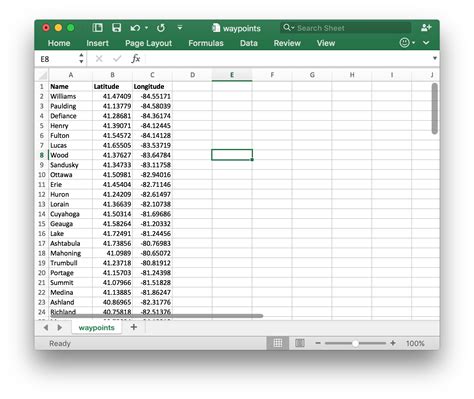Click the waypoints document icon in the title
The height and width of the screenshot is (399, 474).
click(216, 28)
